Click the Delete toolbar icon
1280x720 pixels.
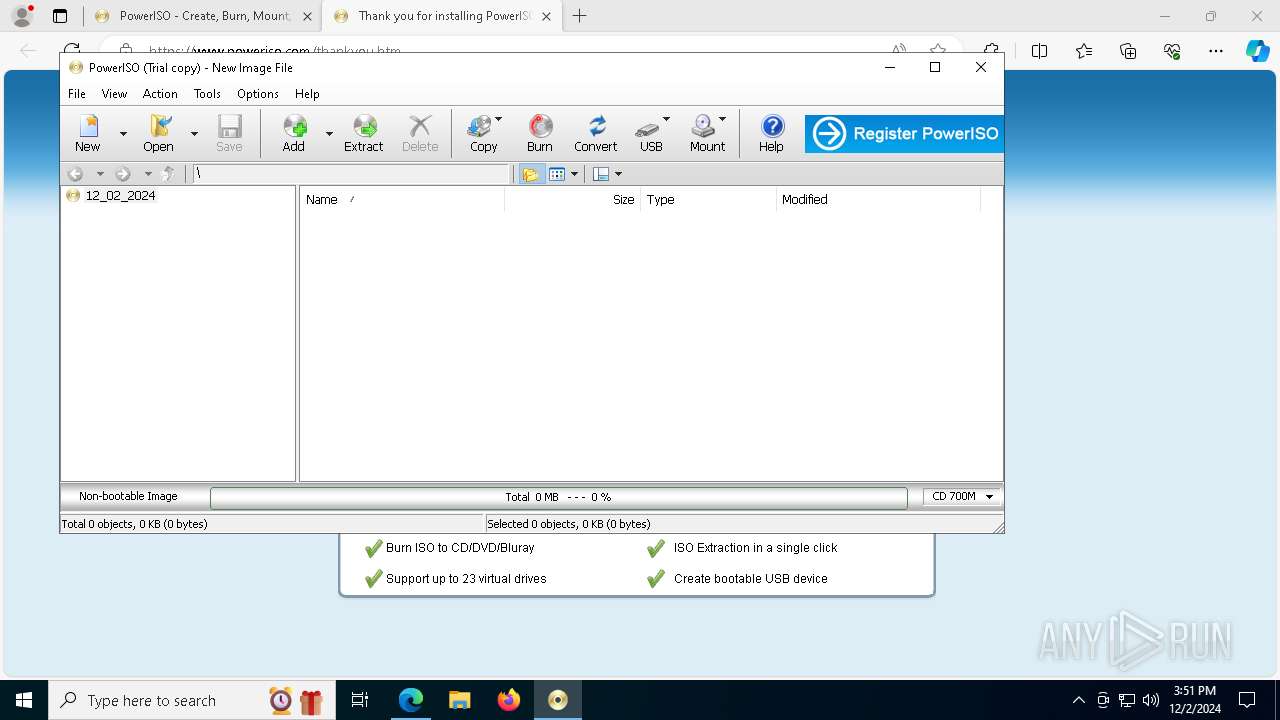[x=420, y=133]
